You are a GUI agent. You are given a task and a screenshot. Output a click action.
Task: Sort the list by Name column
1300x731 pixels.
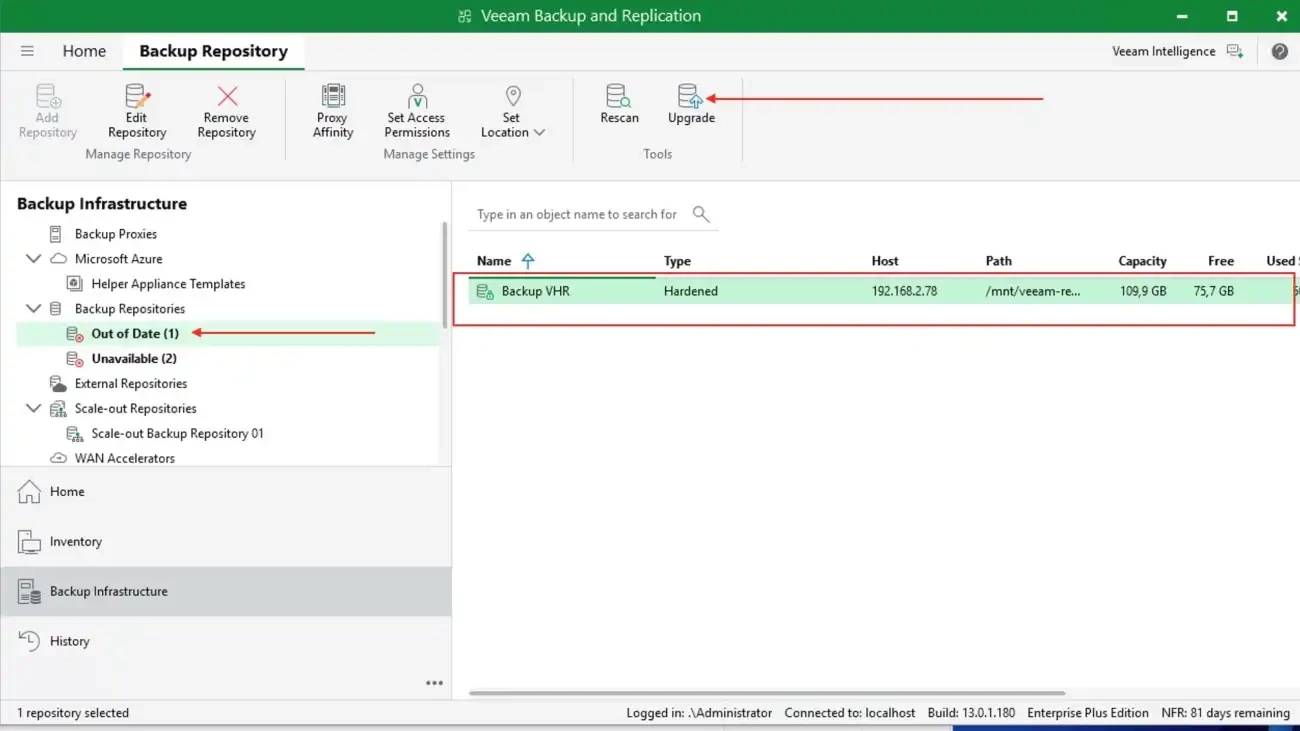pos(494,261)
